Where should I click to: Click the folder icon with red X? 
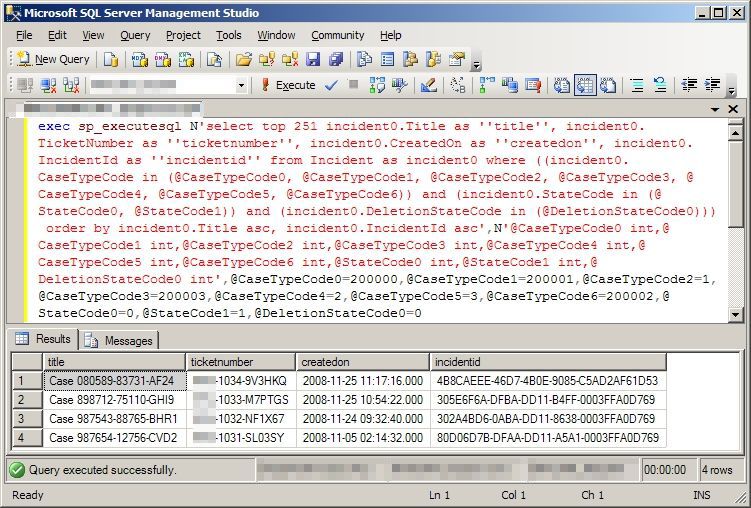tap(290, 59)
